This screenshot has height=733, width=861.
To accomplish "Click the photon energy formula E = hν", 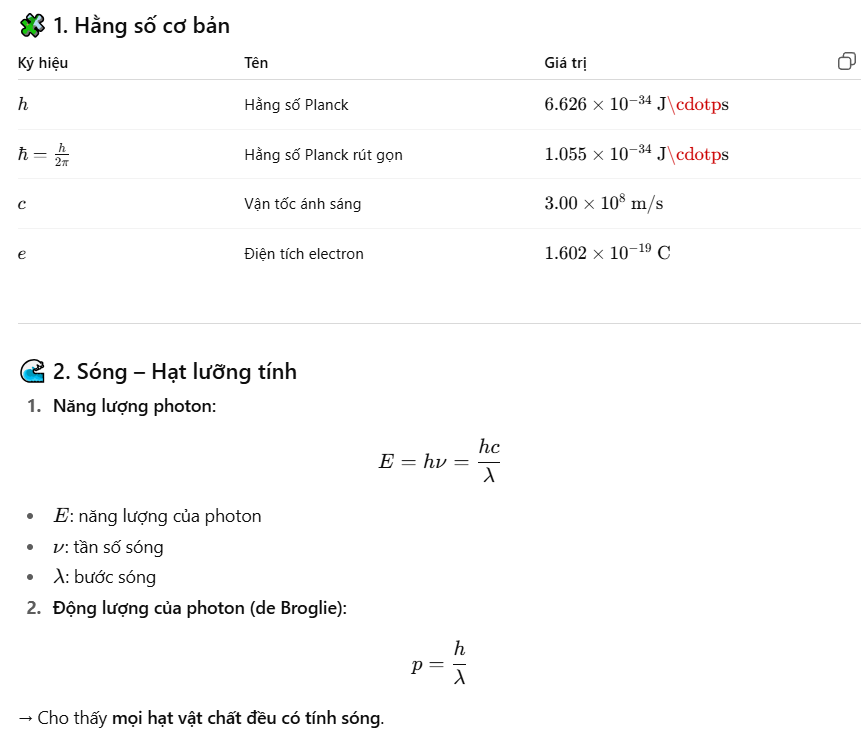I will coord(439,461).
